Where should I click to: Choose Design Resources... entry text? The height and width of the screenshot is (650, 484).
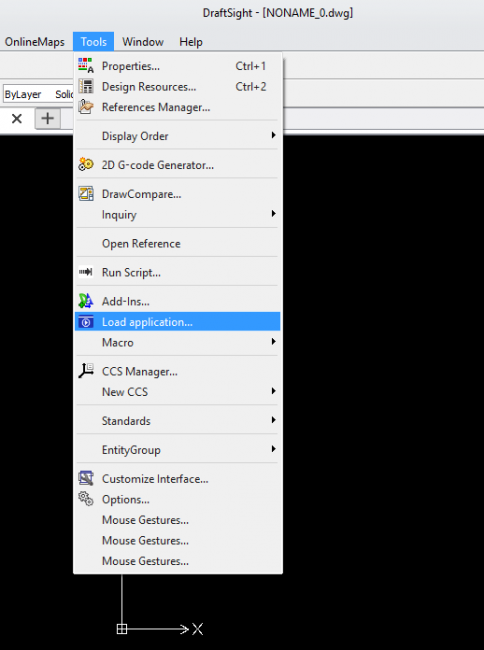coord(149,87)
